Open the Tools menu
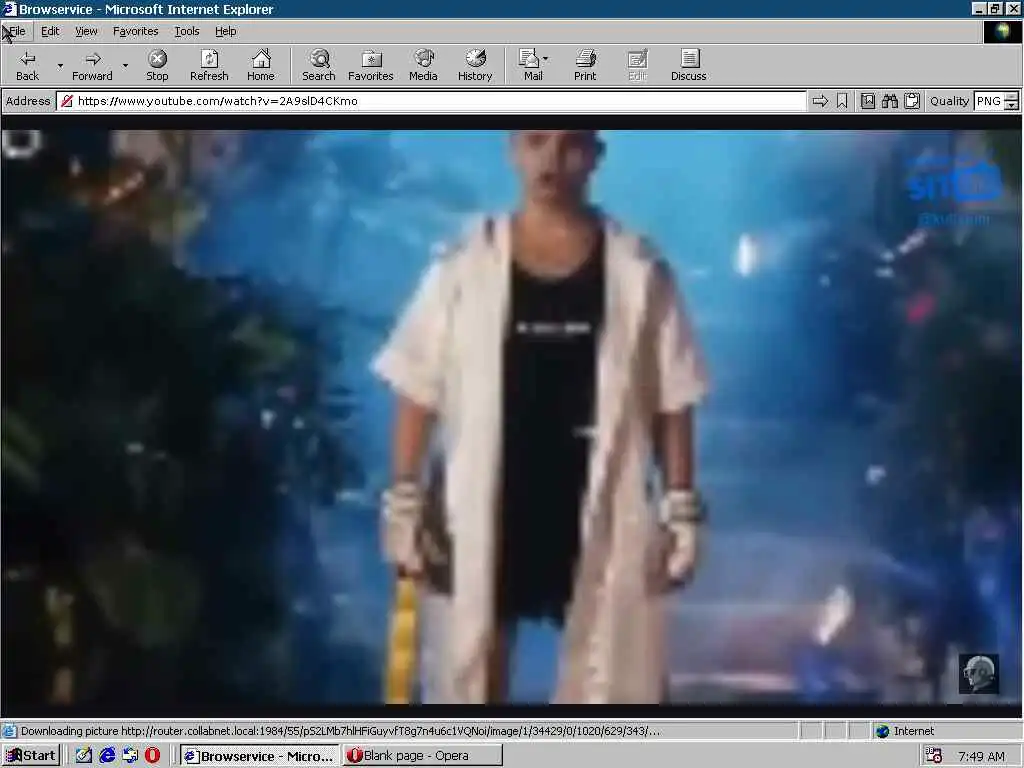 187,31
